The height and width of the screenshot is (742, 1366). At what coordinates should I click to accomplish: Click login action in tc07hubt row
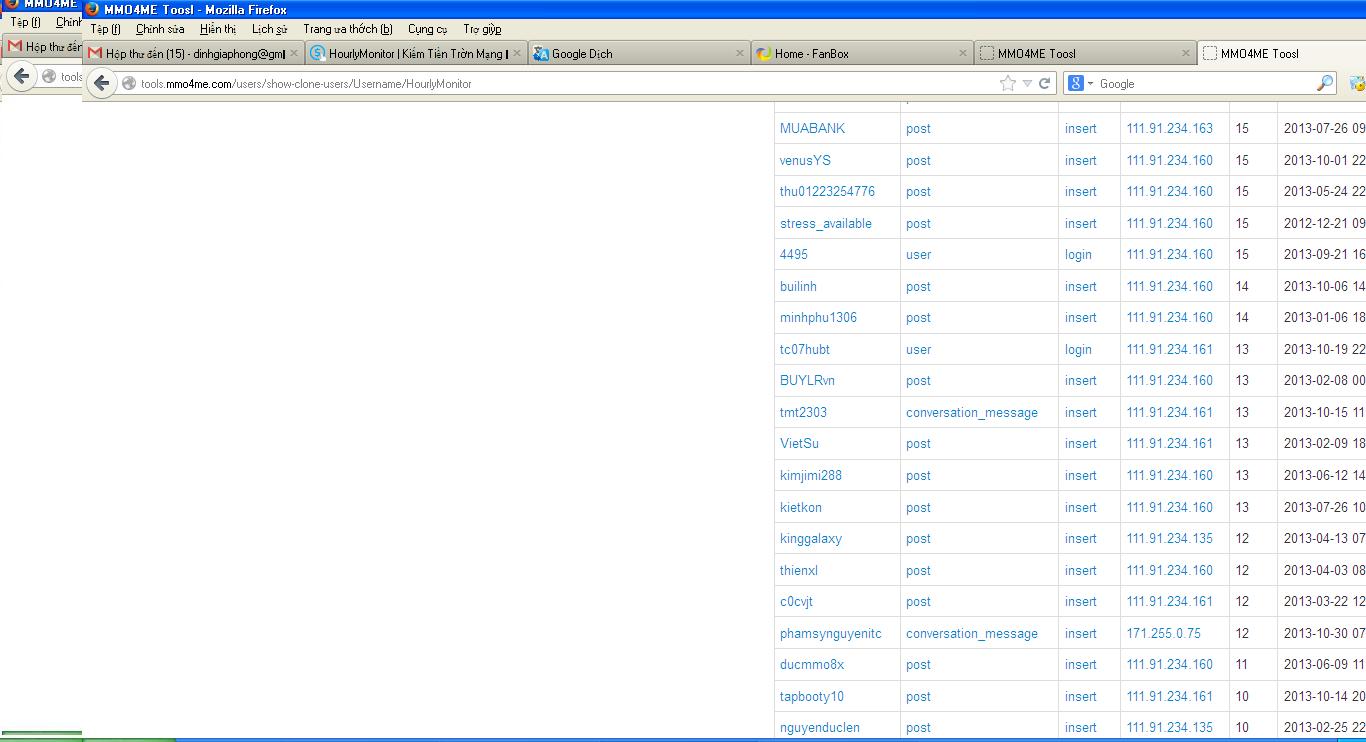point(1078,349)
